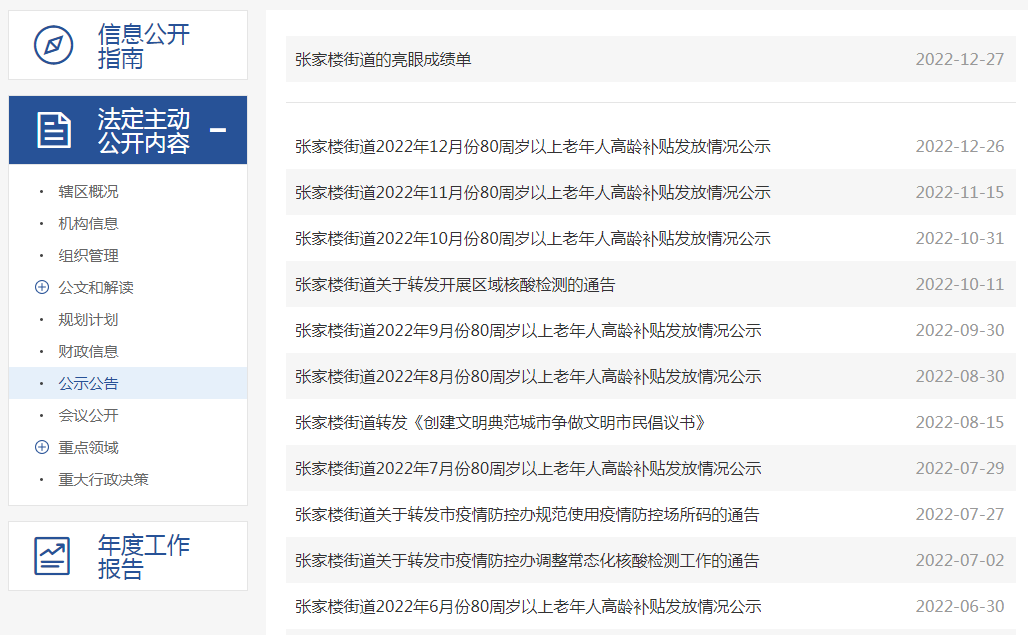1028x635 pixels.
Task: Click the date 2022-09-30
Action: click(960, 330)
